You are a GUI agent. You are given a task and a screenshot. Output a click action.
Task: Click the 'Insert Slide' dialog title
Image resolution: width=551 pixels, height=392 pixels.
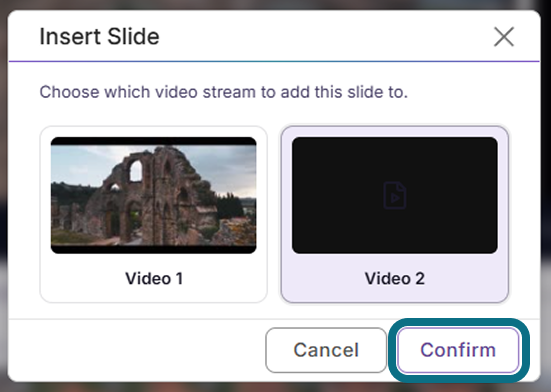(99, 37)
